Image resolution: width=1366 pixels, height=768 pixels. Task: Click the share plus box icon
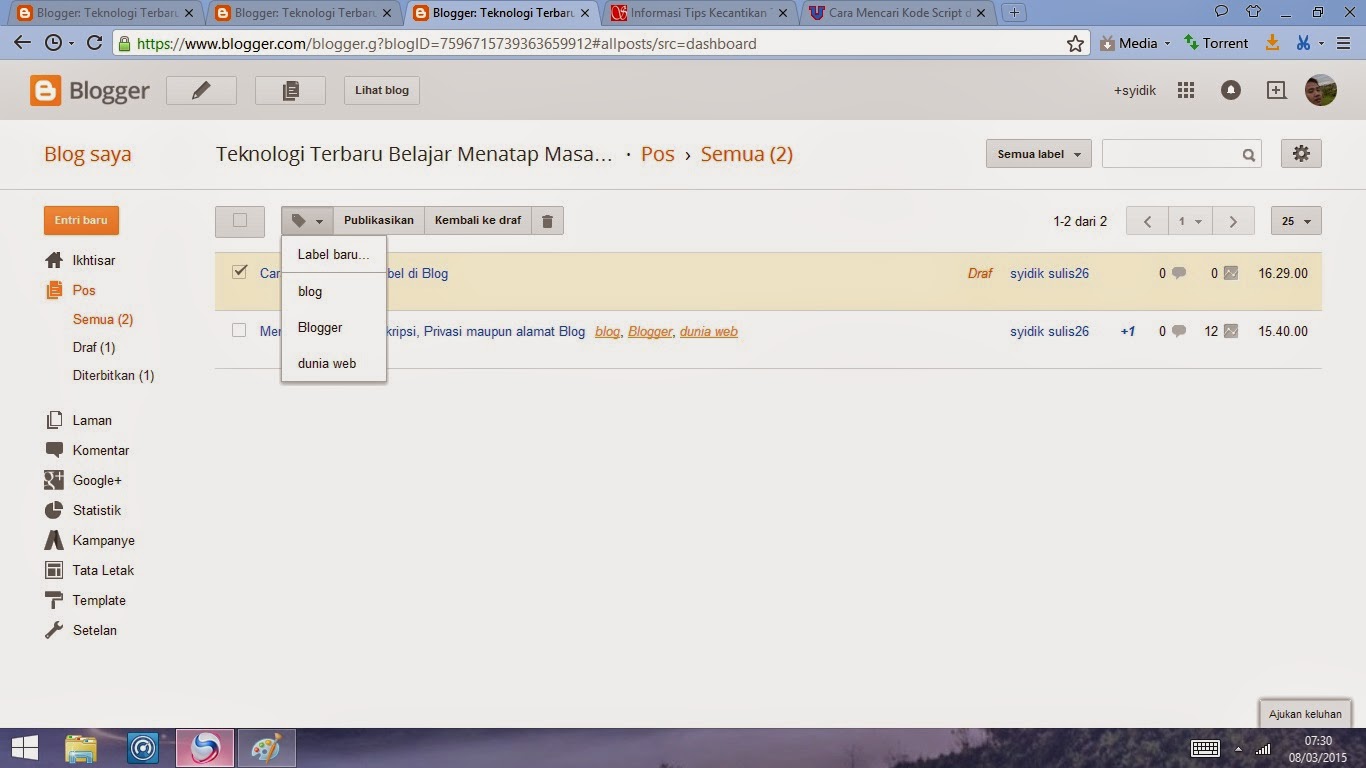[1276, 90]
